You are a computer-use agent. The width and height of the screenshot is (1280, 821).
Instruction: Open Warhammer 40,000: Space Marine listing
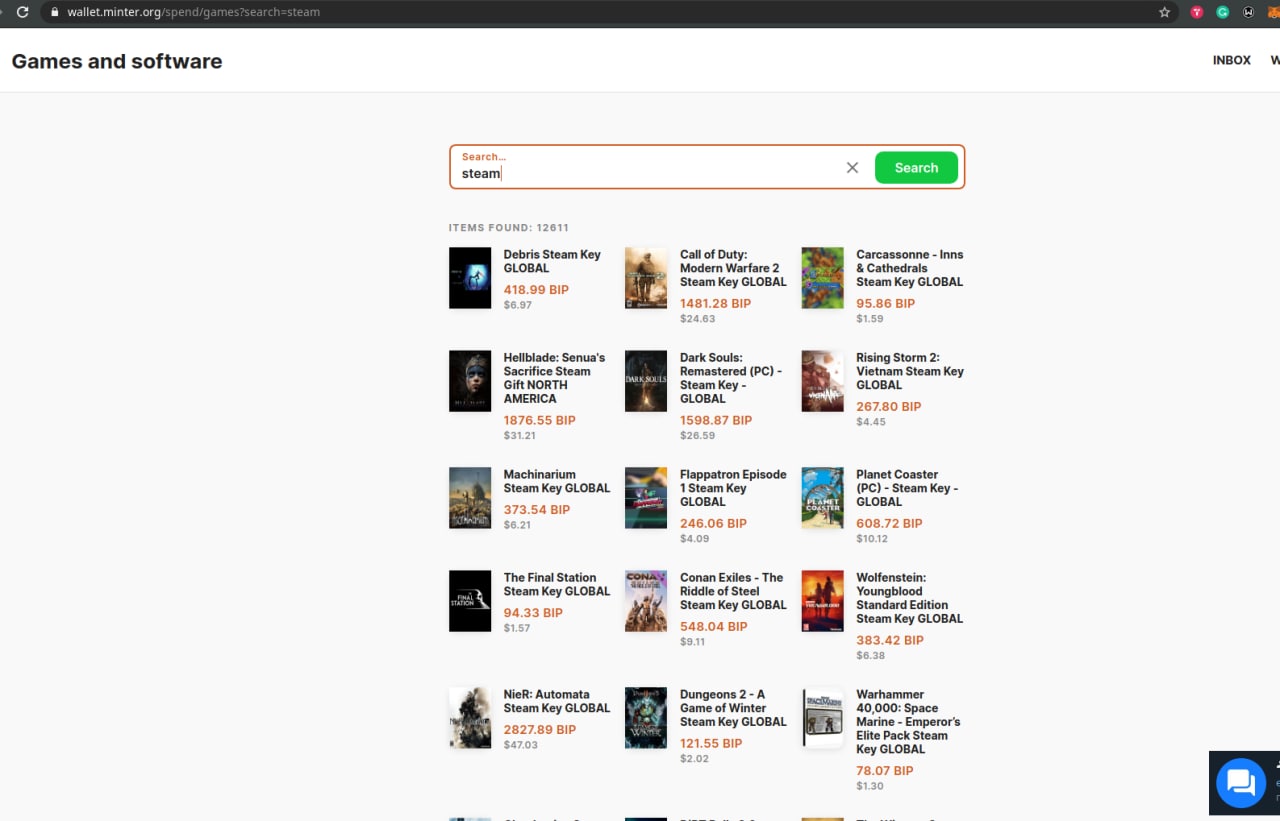tap(908, 722)
